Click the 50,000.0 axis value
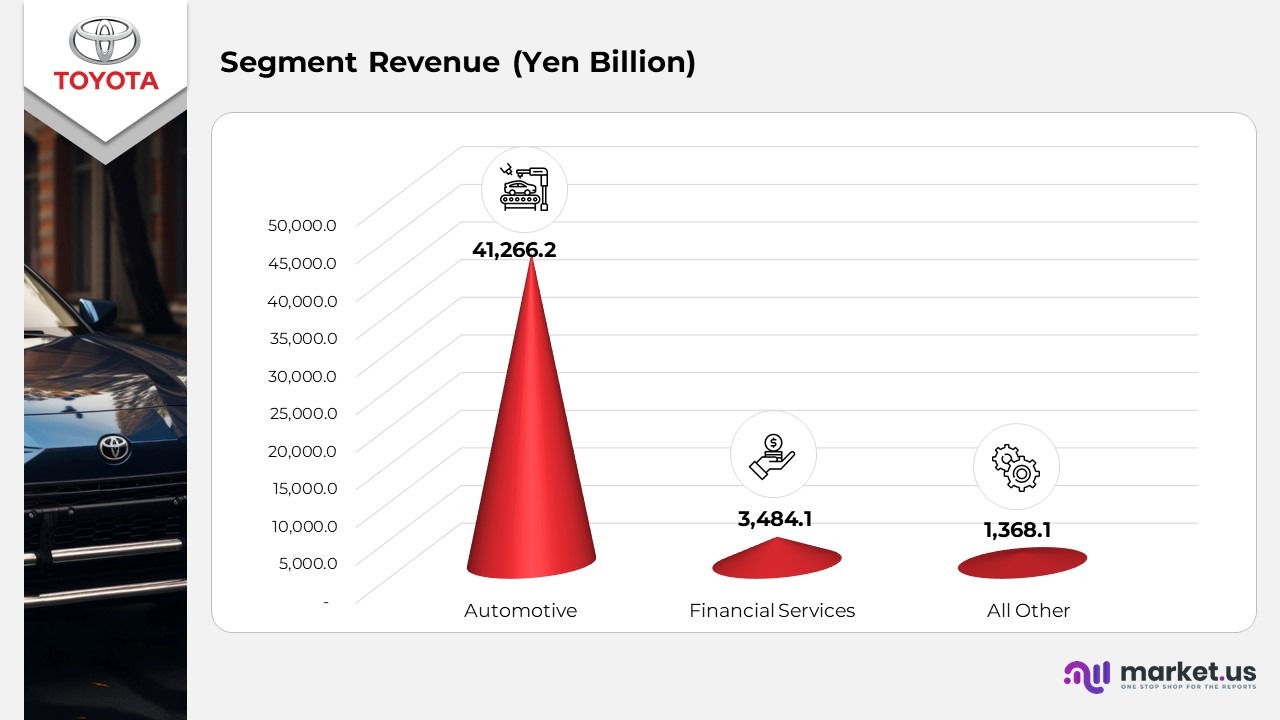 302,225
